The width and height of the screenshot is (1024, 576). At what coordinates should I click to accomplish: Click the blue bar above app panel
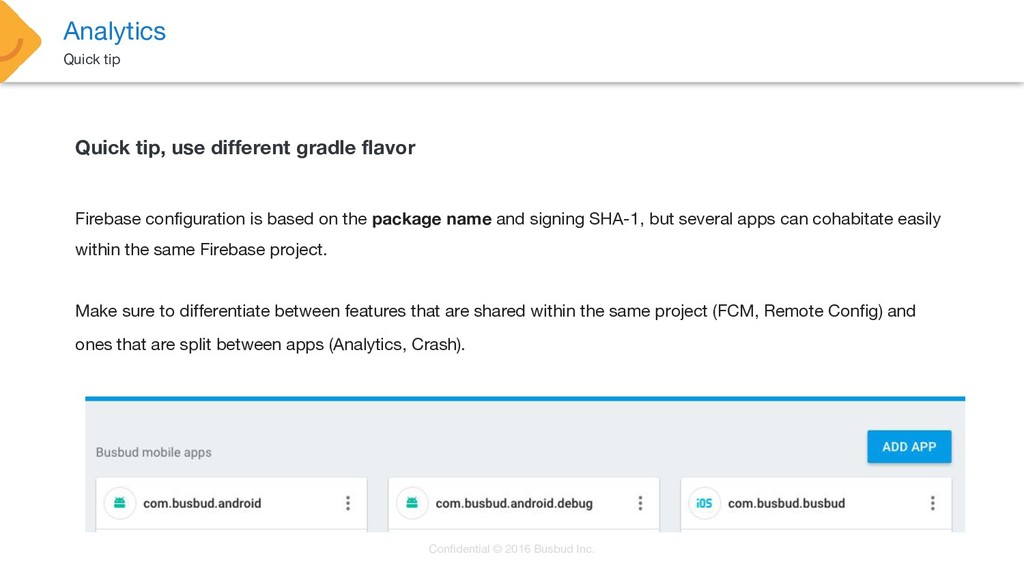coord(525,398)
